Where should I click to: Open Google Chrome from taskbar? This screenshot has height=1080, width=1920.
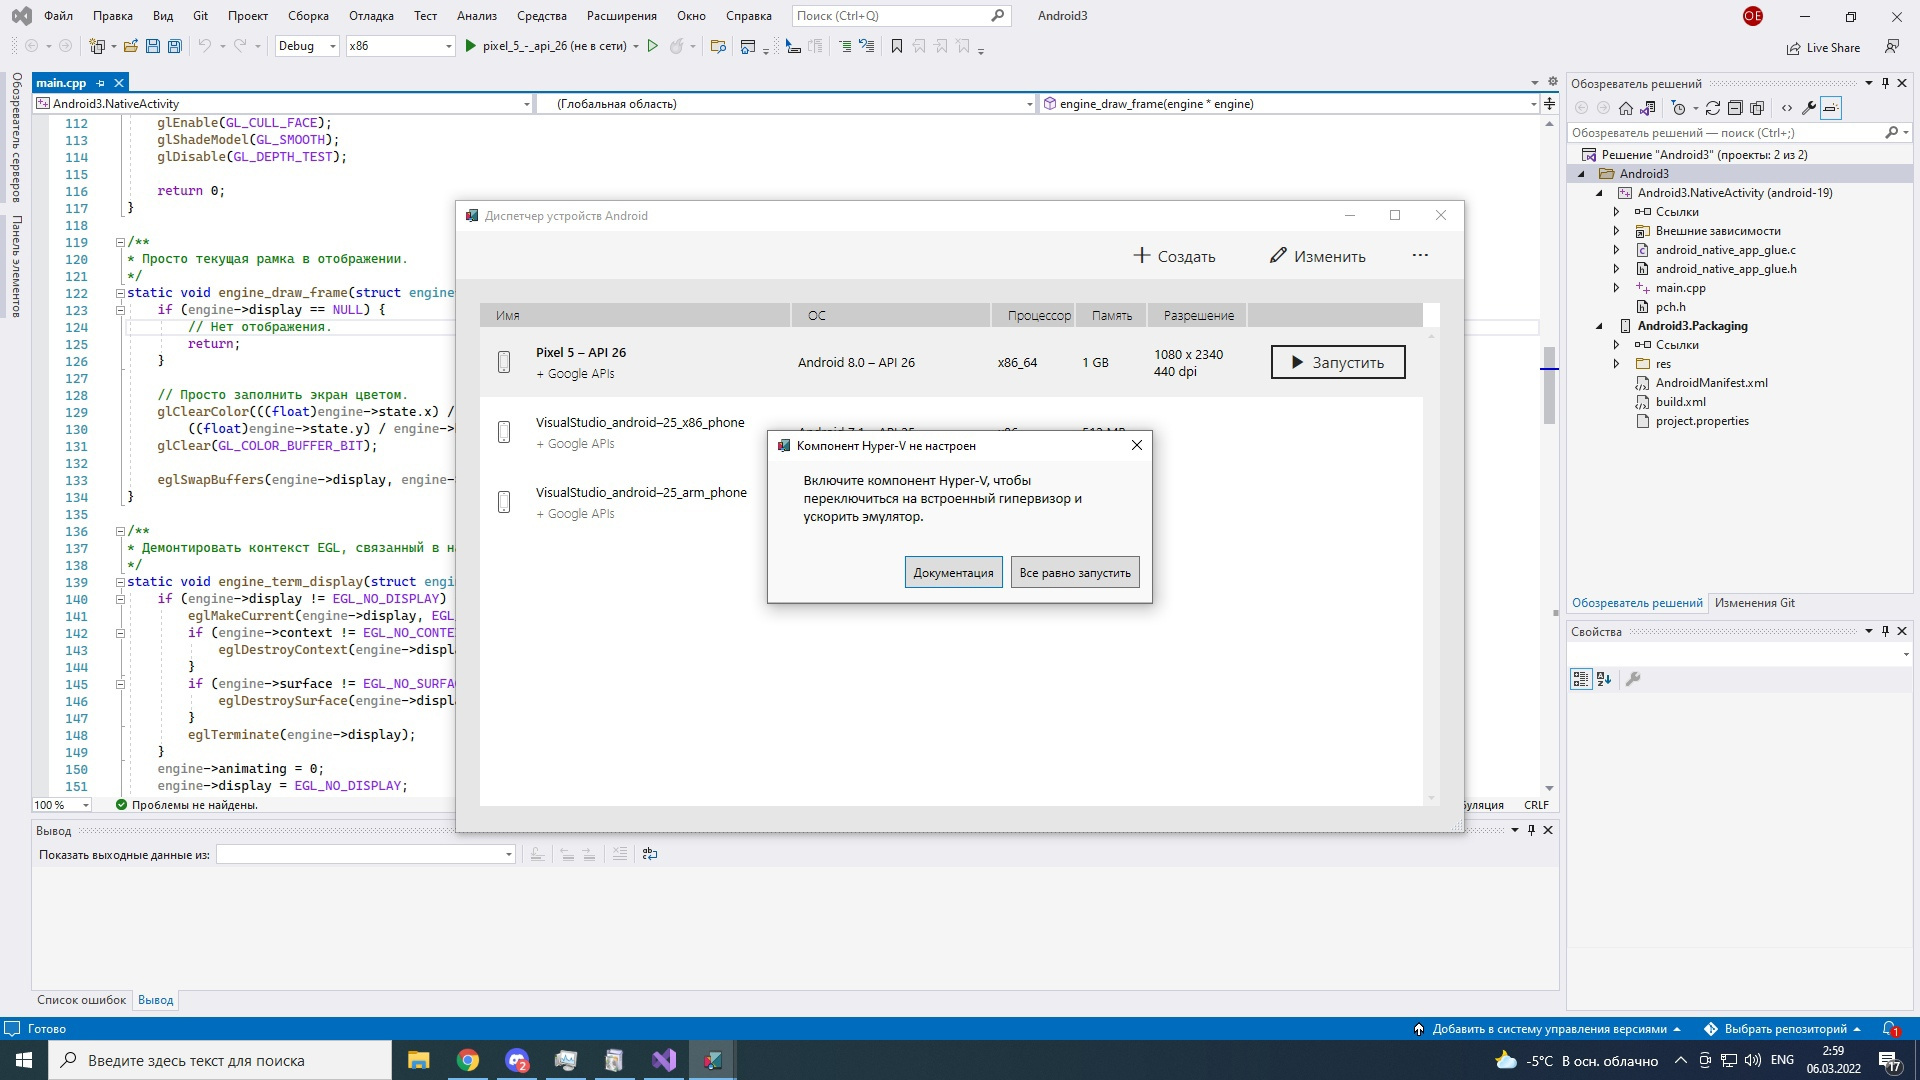[468, 1060]
